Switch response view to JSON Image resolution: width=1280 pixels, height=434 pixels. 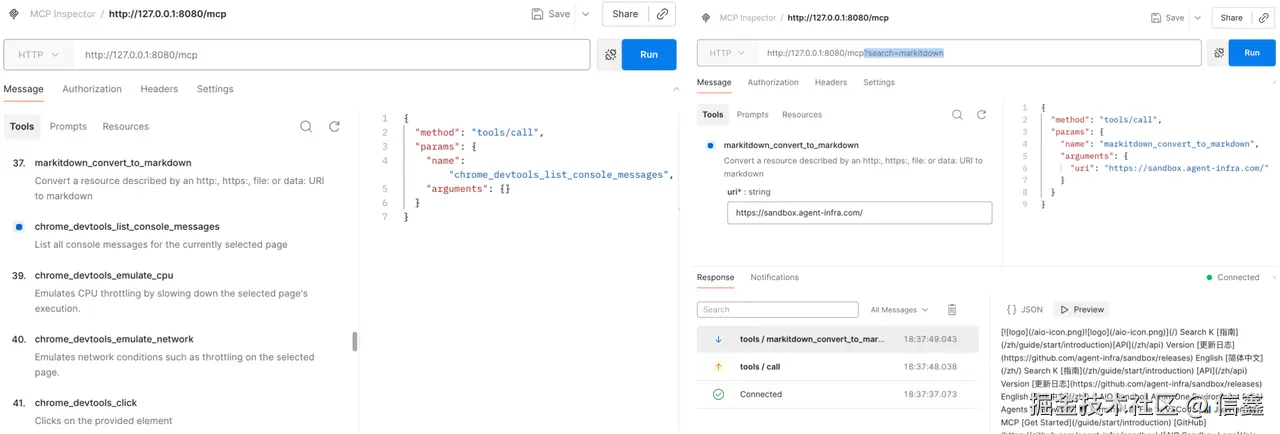[1025, 310]
